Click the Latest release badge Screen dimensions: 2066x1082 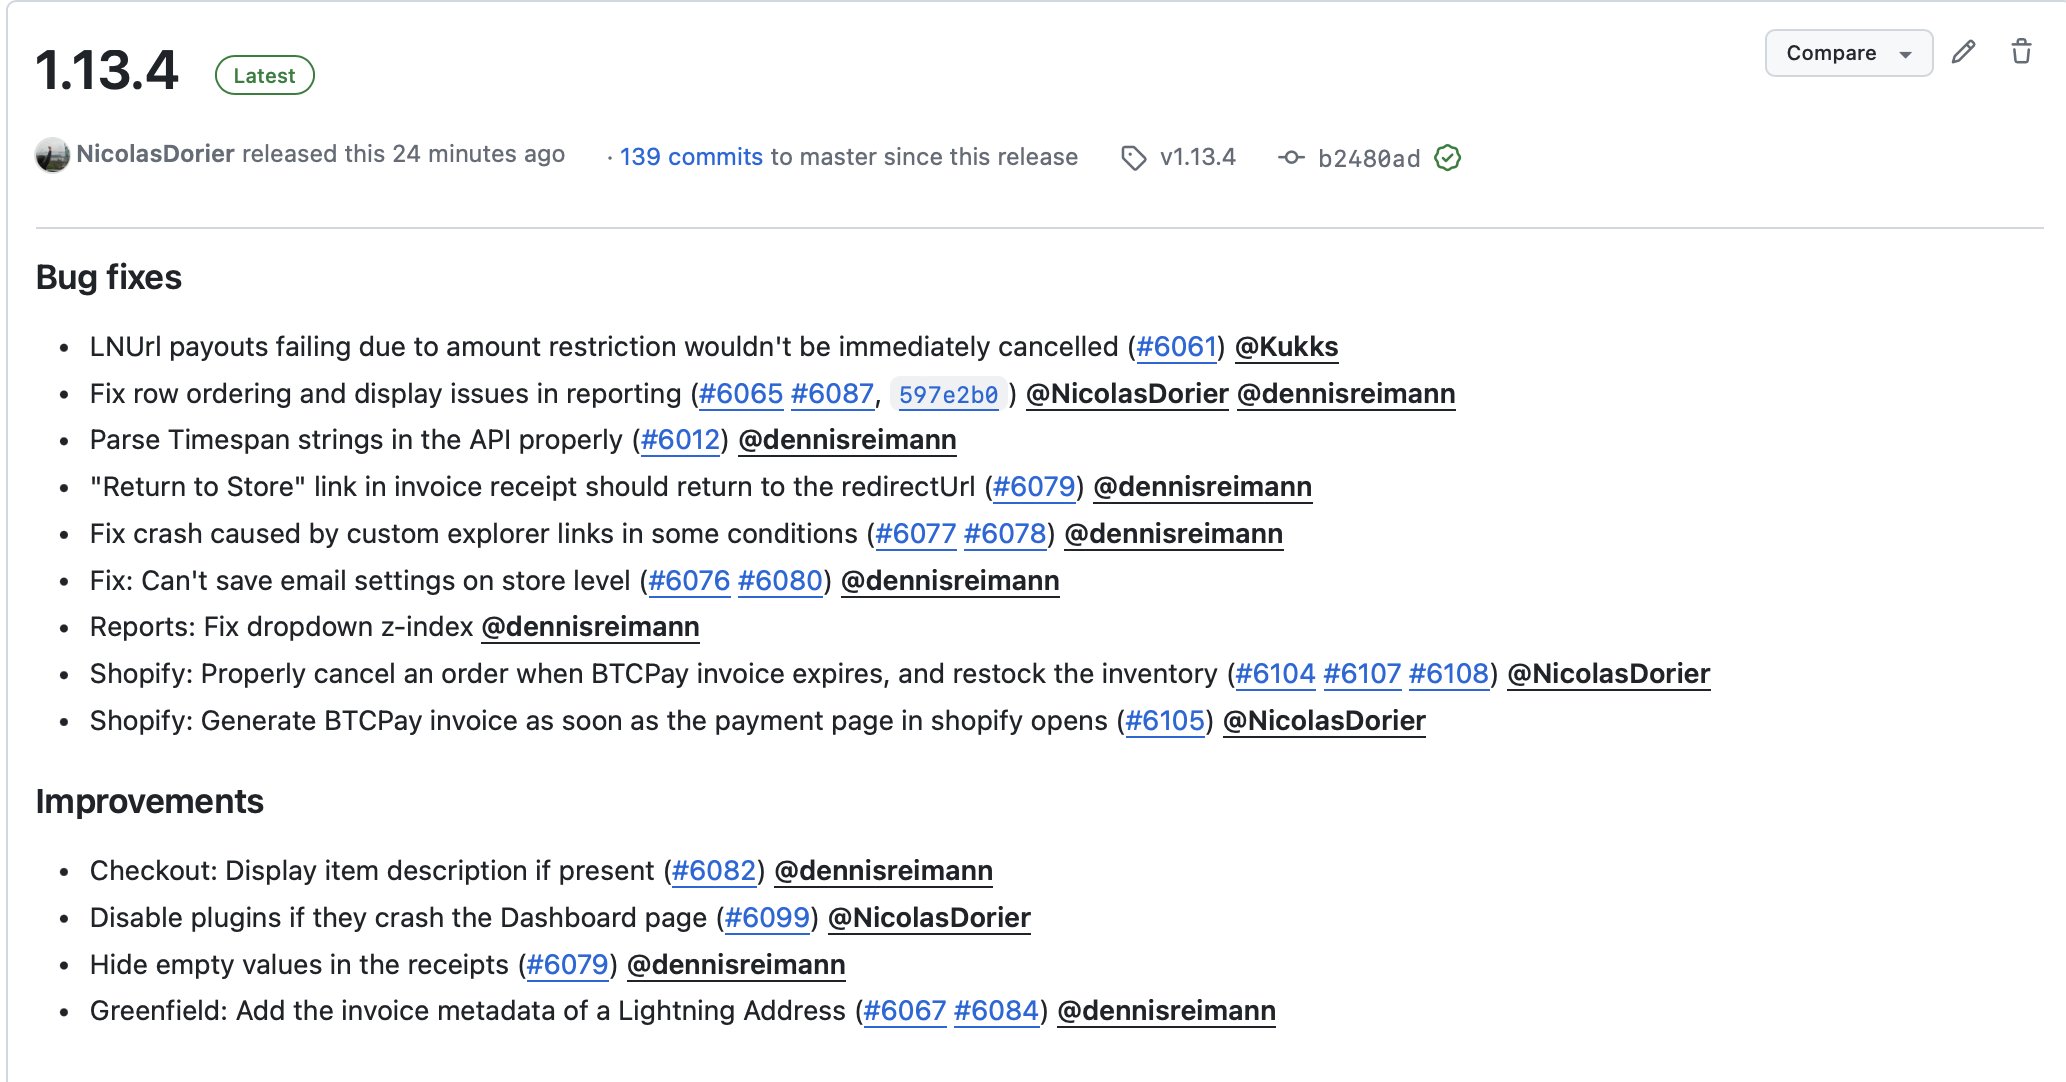point(264,76)
